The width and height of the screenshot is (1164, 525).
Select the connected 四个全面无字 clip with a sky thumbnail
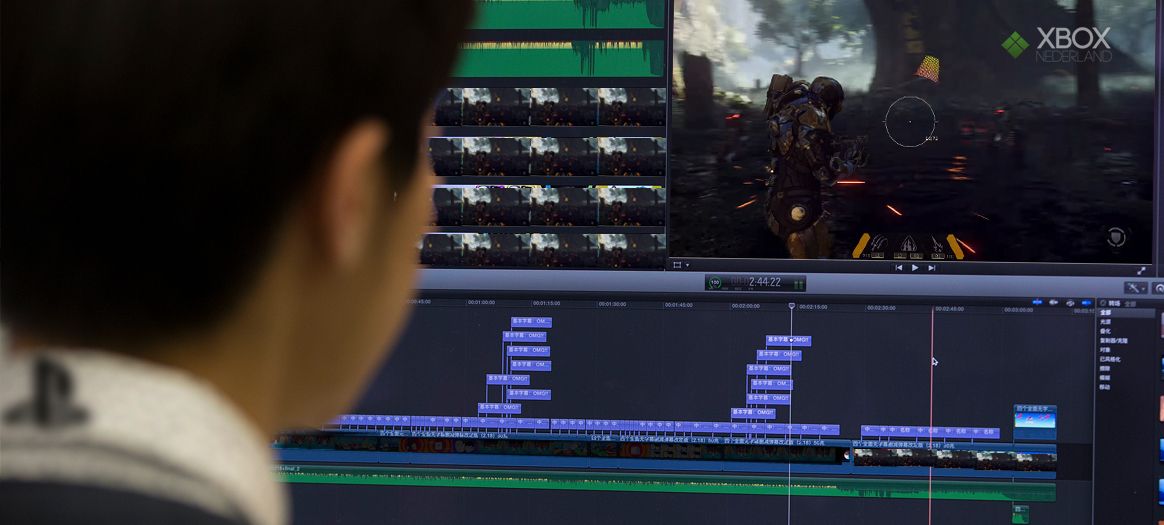point(1035,422)
